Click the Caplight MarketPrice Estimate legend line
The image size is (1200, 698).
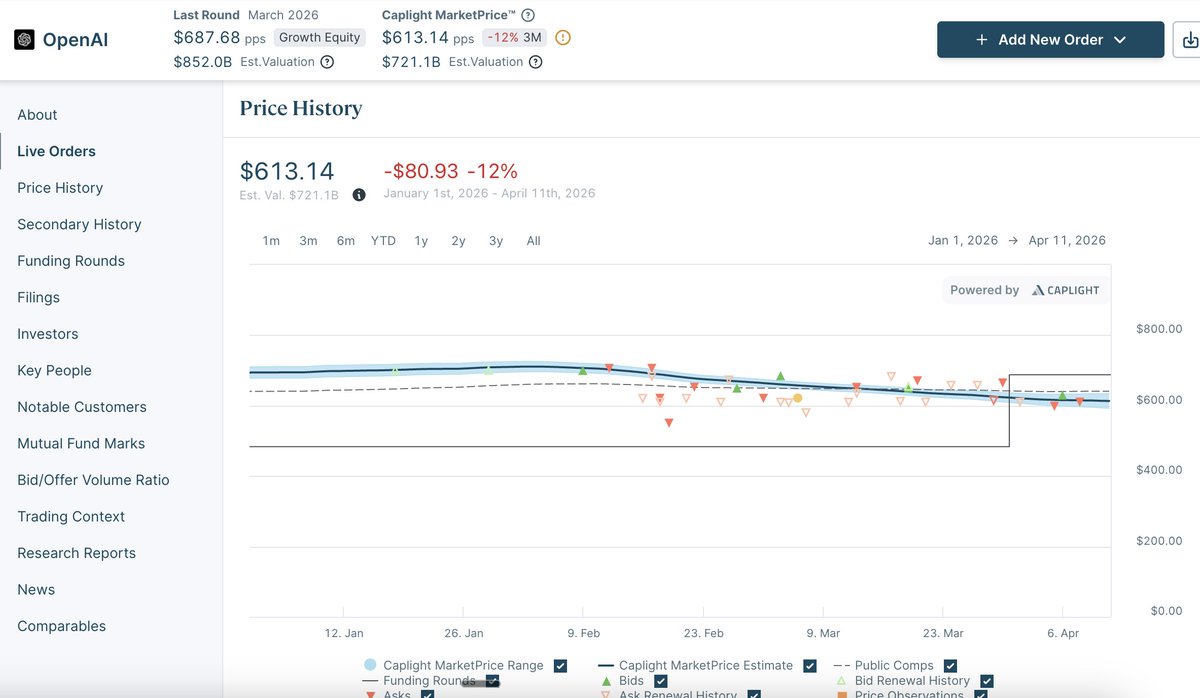(605, 665)
